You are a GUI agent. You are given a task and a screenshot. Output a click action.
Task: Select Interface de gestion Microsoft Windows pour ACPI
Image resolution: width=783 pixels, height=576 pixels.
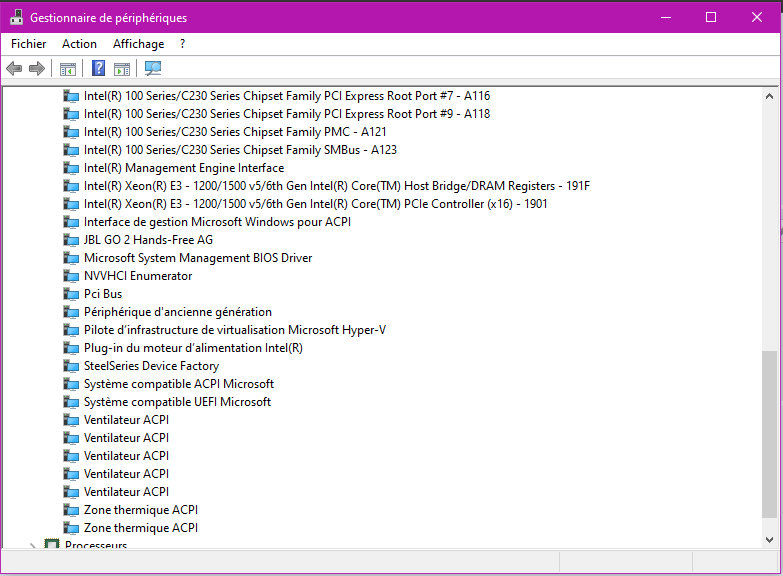(x=217, y=222)
